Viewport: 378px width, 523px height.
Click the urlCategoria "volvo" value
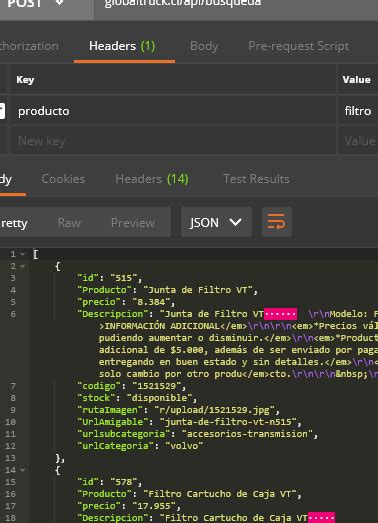click(x=184, y=446)
